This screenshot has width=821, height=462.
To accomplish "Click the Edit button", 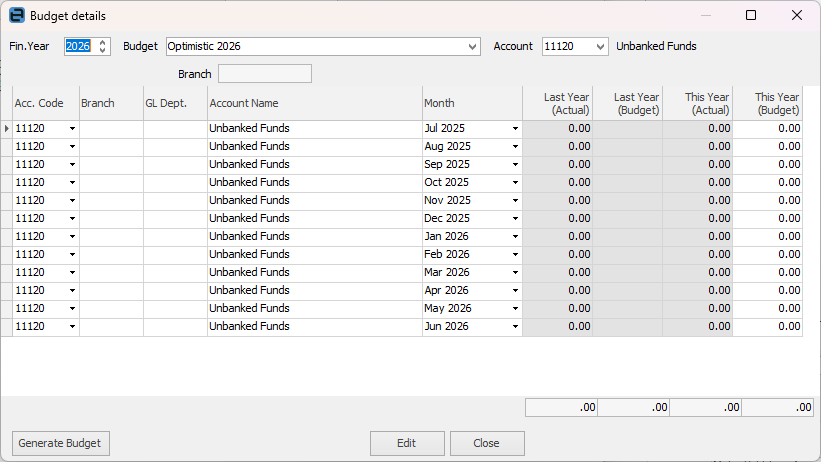I will [x=407, y=443].
